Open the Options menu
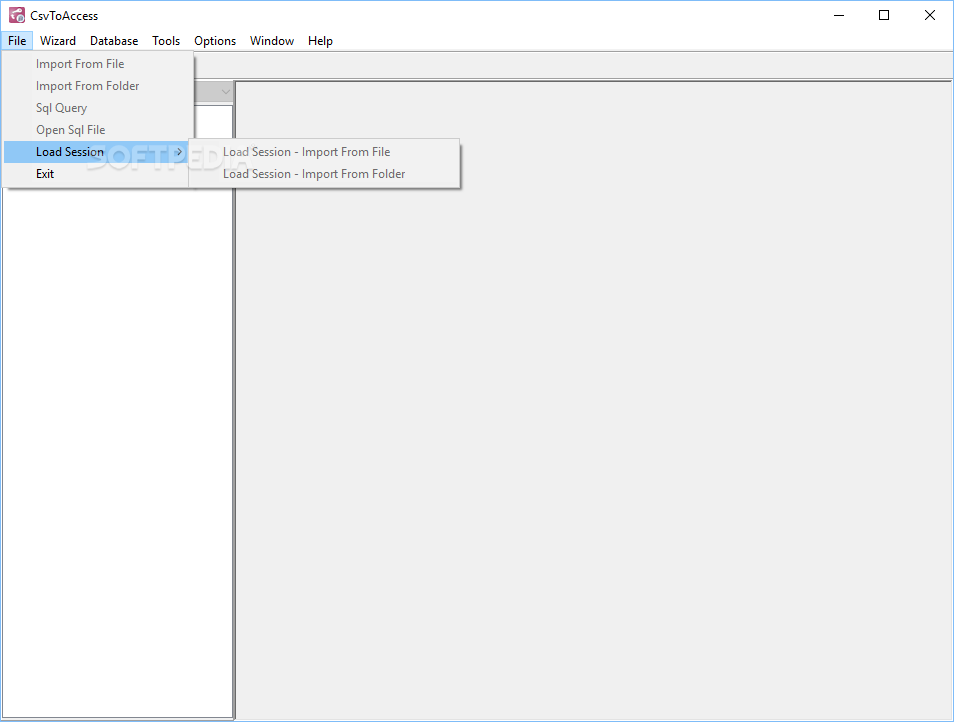954x722 pixels. (215, 41)
